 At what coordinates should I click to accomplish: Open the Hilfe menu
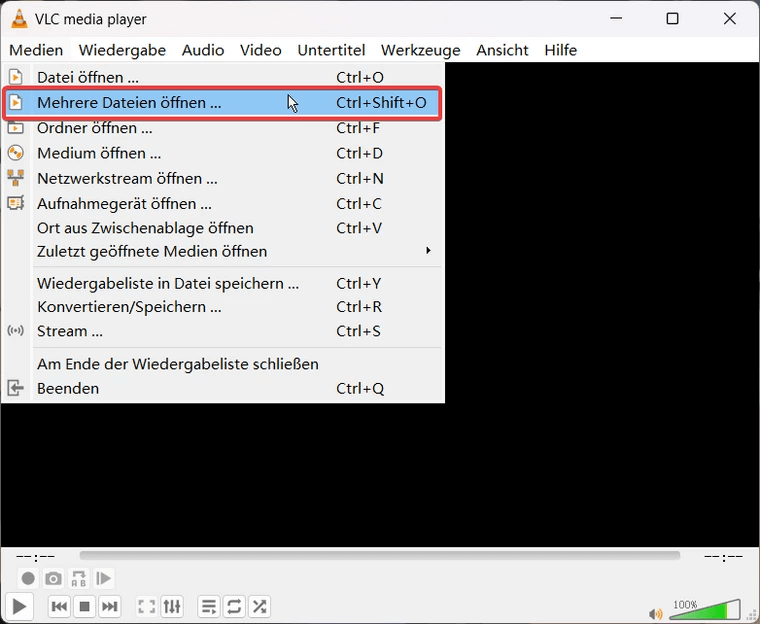click(560, 50)
